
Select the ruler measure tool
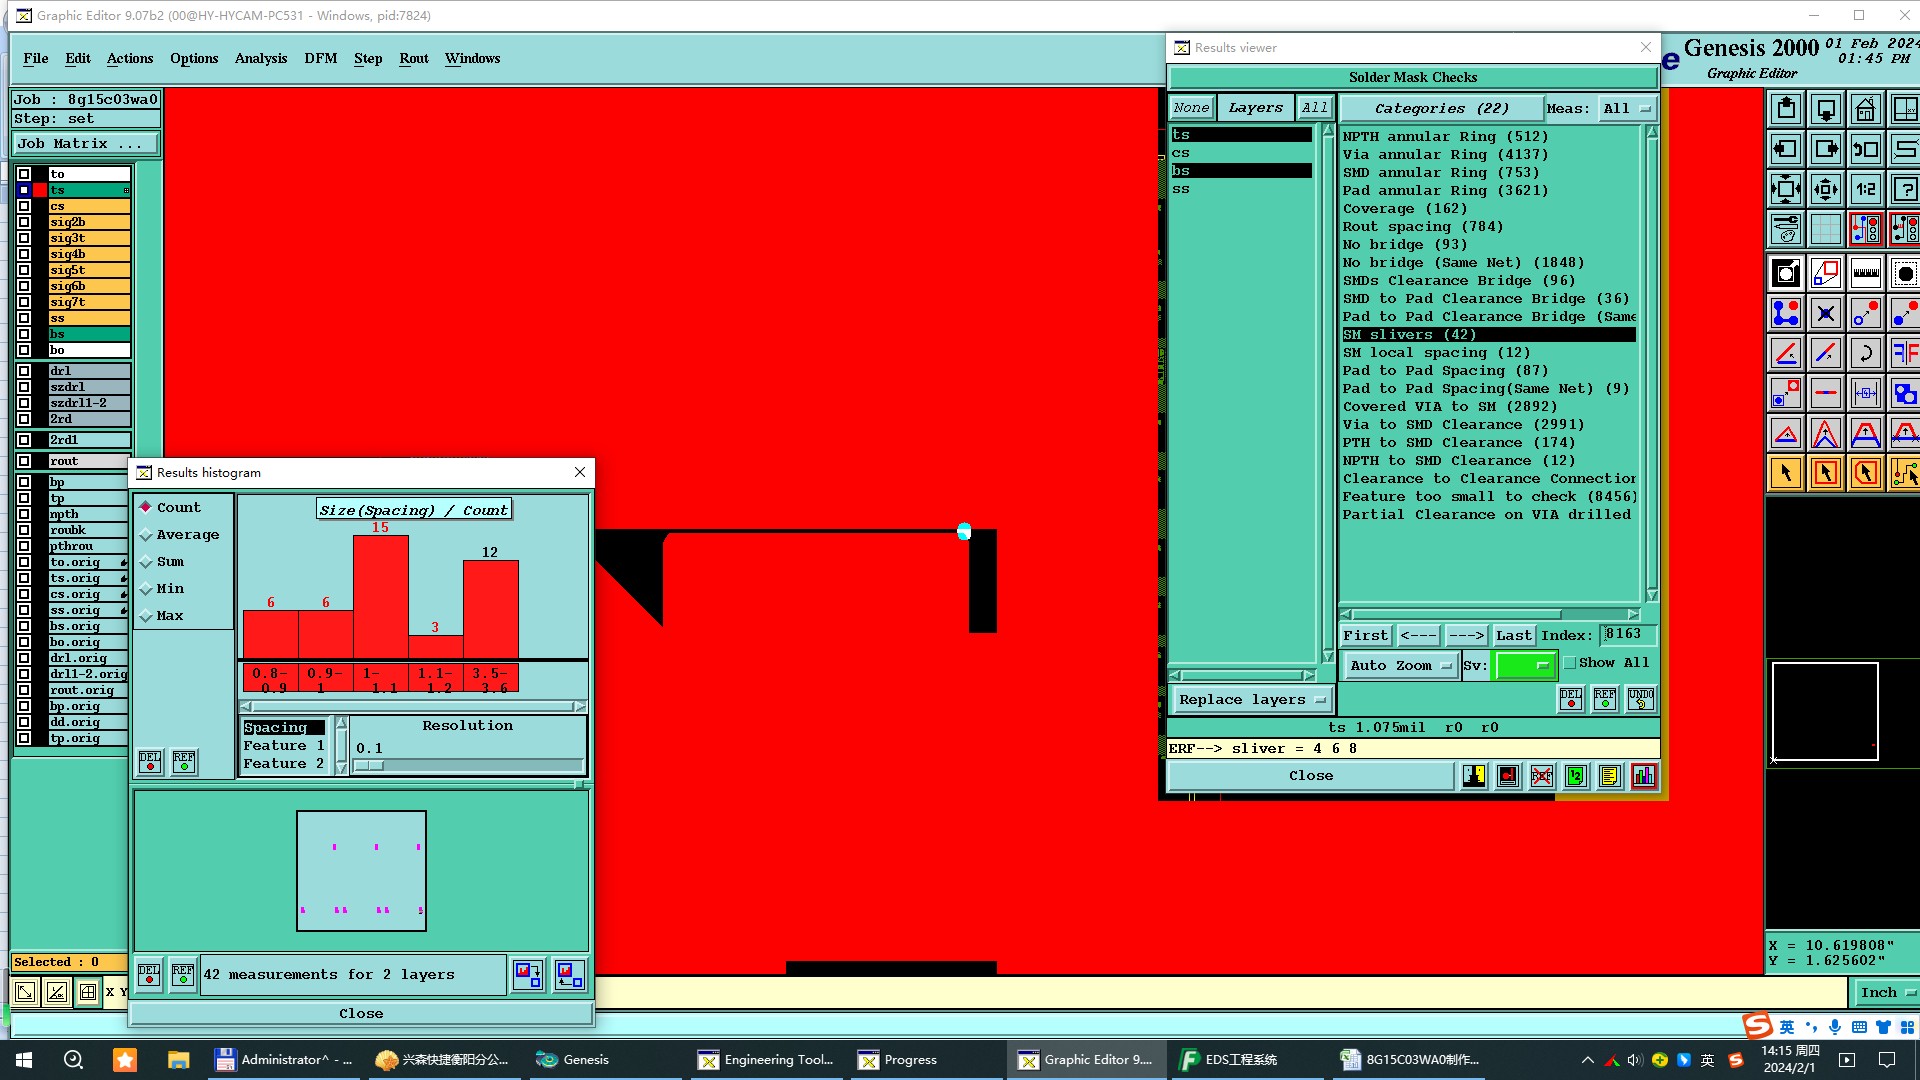(1865, 273)
